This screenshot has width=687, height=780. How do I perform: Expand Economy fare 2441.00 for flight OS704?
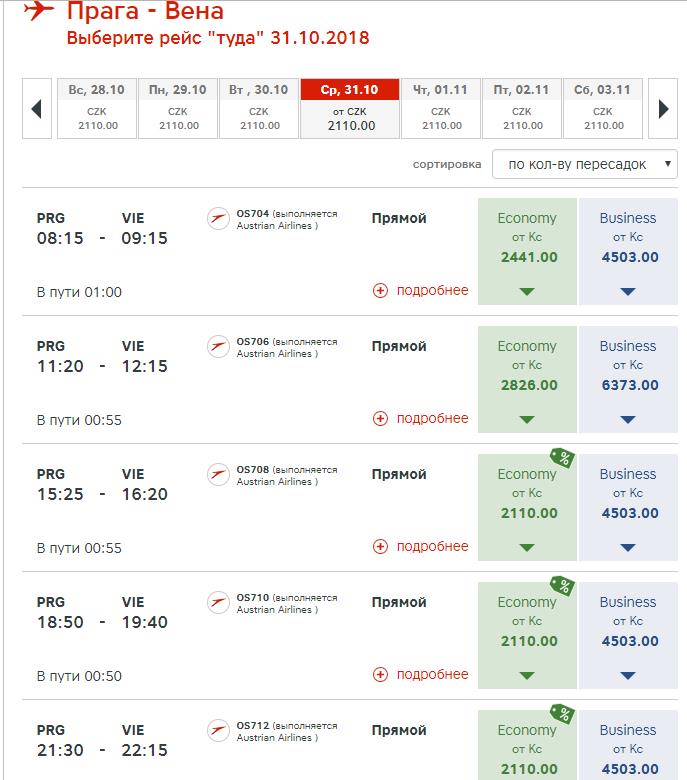tap(527, 251)
